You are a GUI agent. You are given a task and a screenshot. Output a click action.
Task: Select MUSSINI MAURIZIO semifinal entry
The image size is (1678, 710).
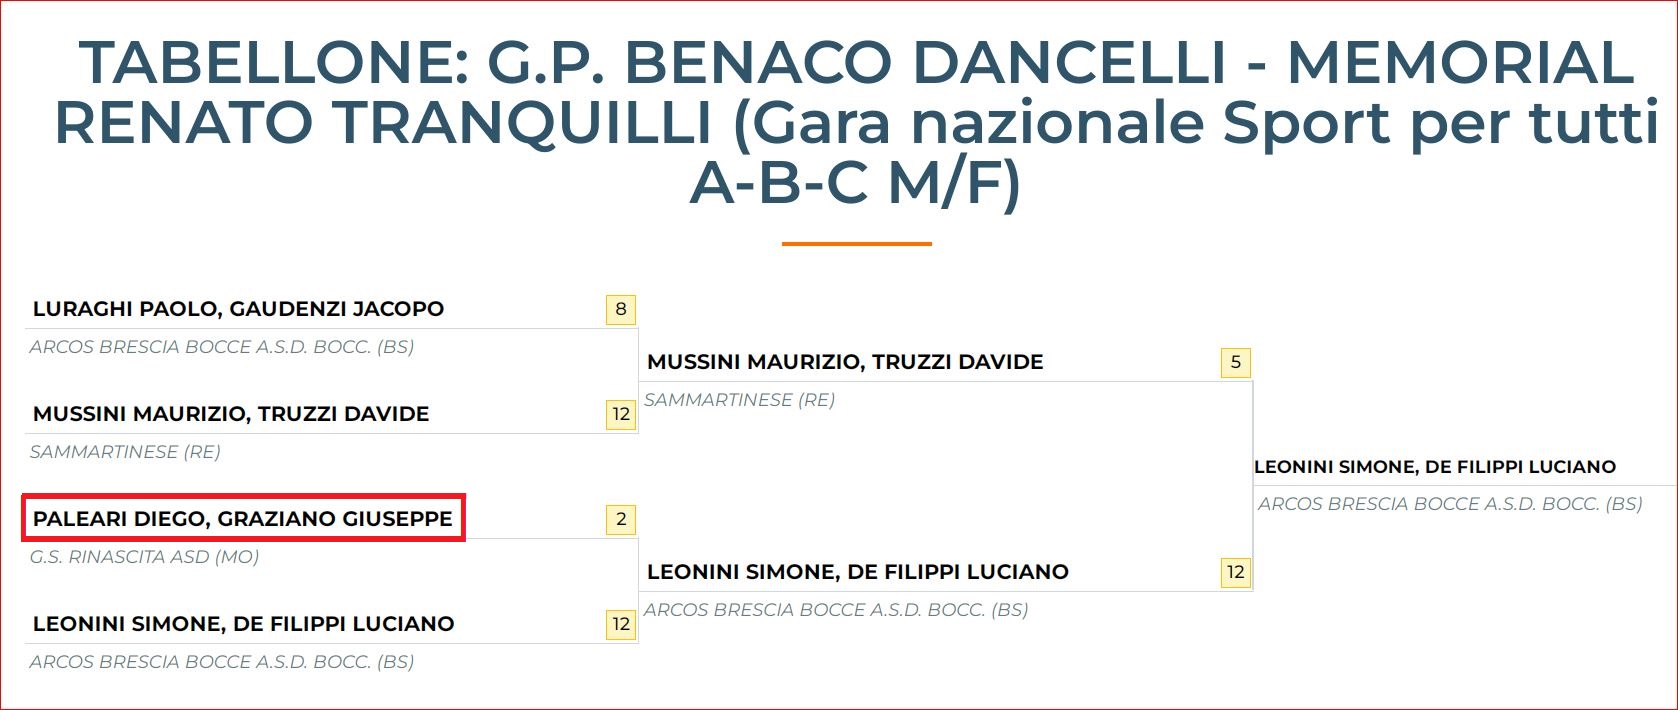point(845,362)
